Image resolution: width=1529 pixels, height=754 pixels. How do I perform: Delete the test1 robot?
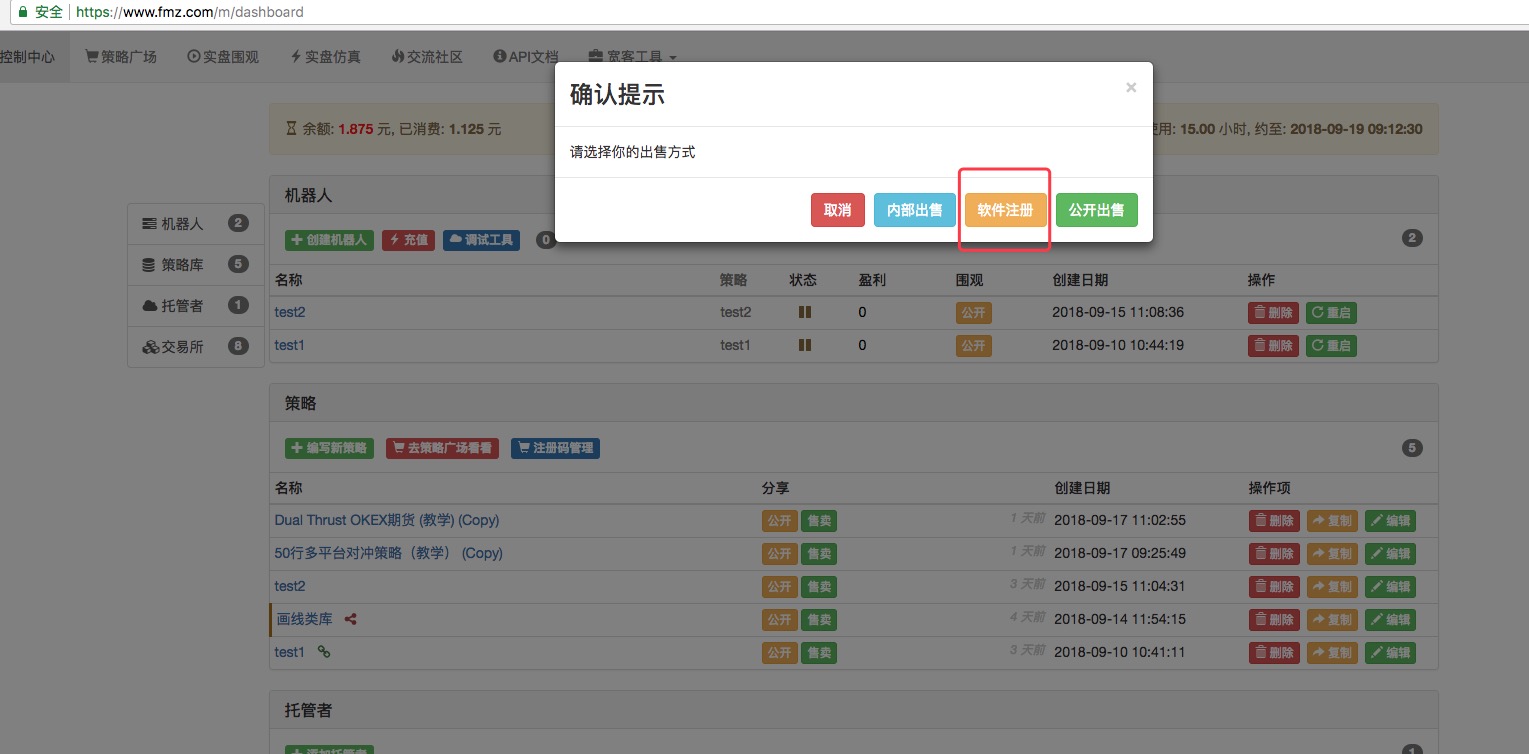pyautogui.click(x=1273, y=346)
